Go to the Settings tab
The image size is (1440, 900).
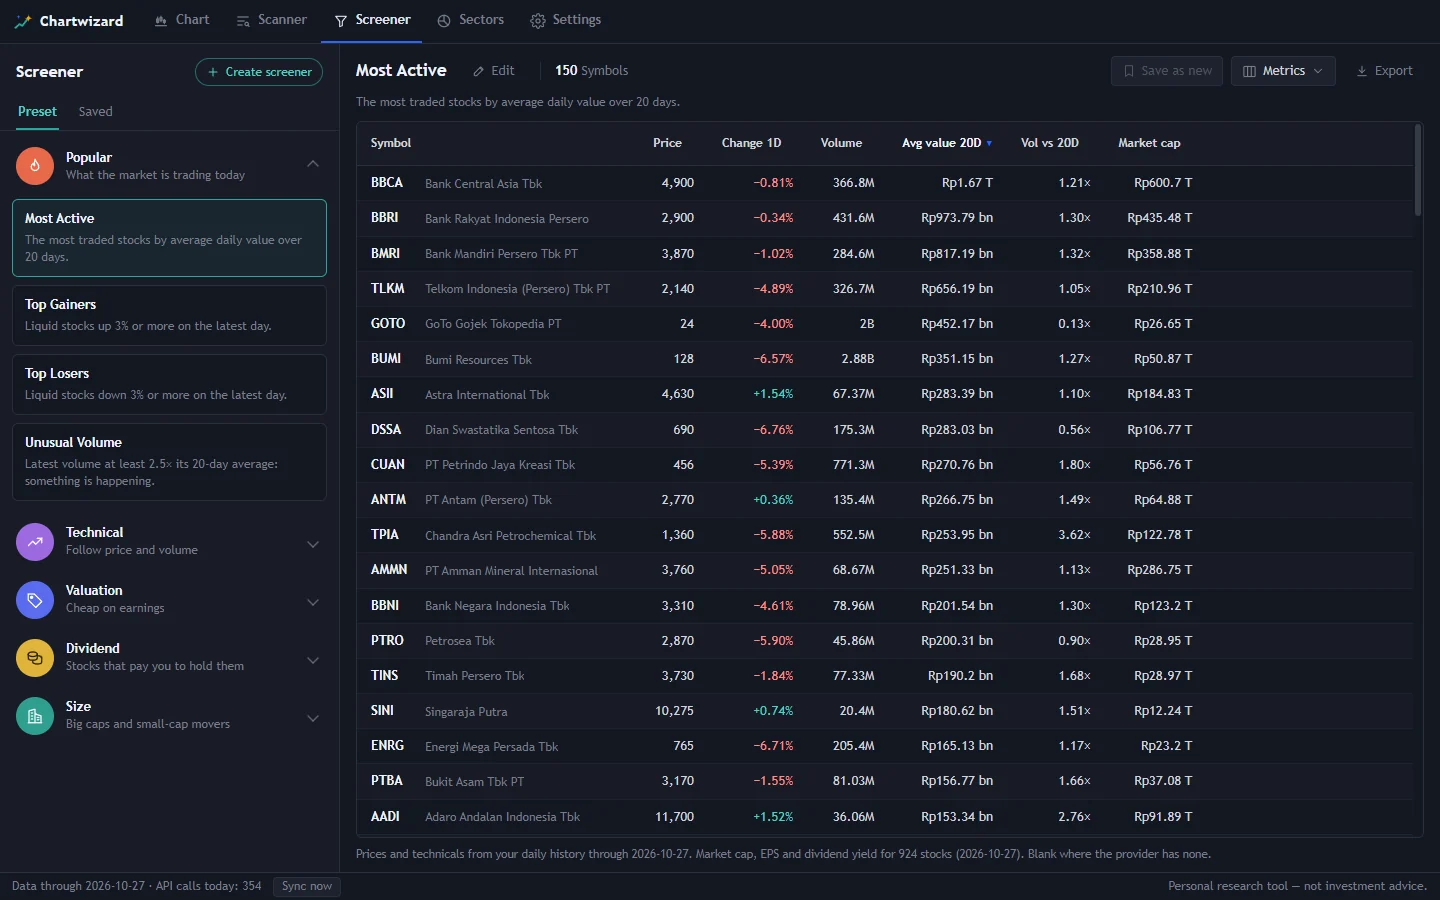(x=565, y=20)
